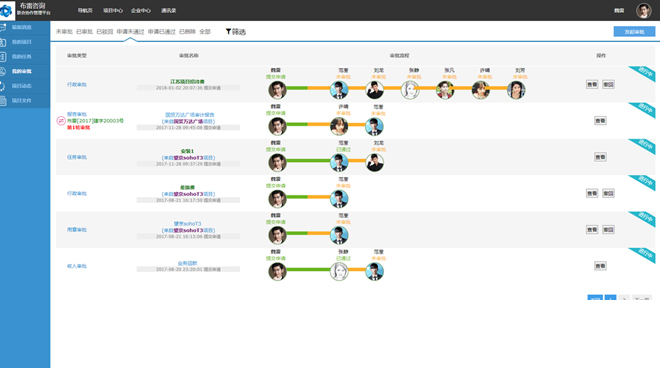Select the 全部 tab
Viewport: 660px width, 368px height.
click(205, 32)
